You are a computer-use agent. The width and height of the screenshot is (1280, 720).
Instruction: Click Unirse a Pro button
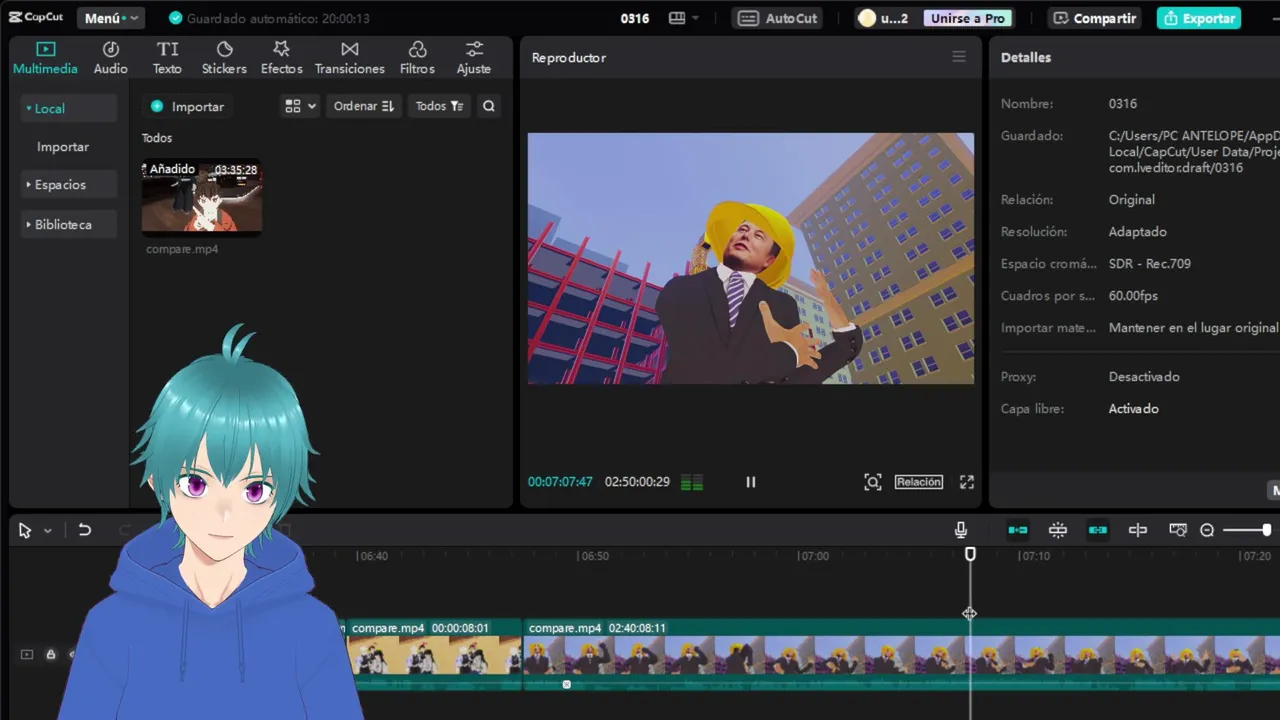[967, 18]
